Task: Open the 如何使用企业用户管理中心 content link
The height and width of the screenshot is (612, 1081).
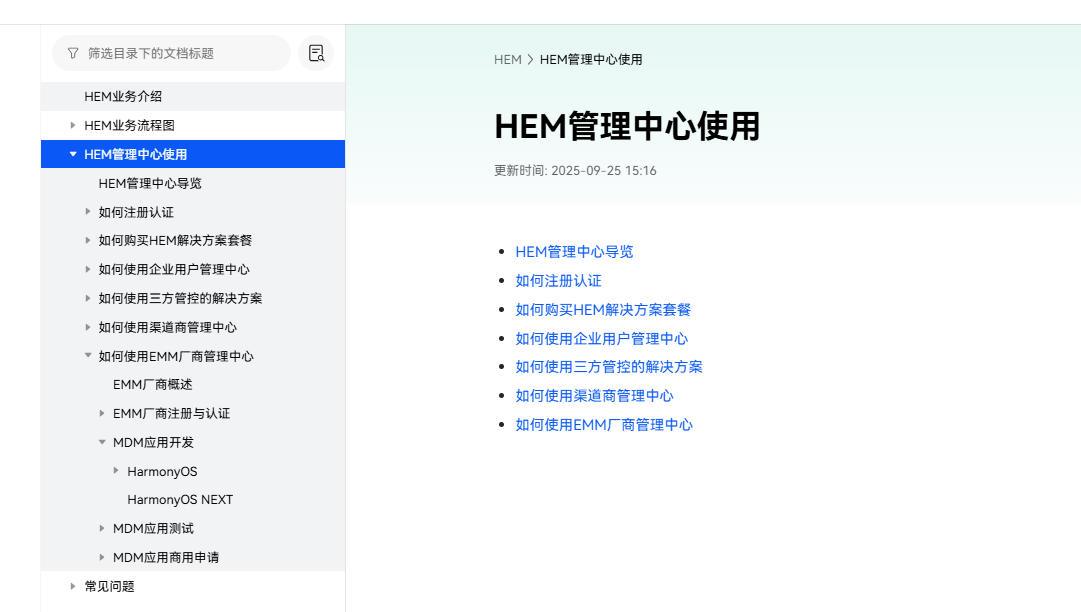Action: click(601, 339)
